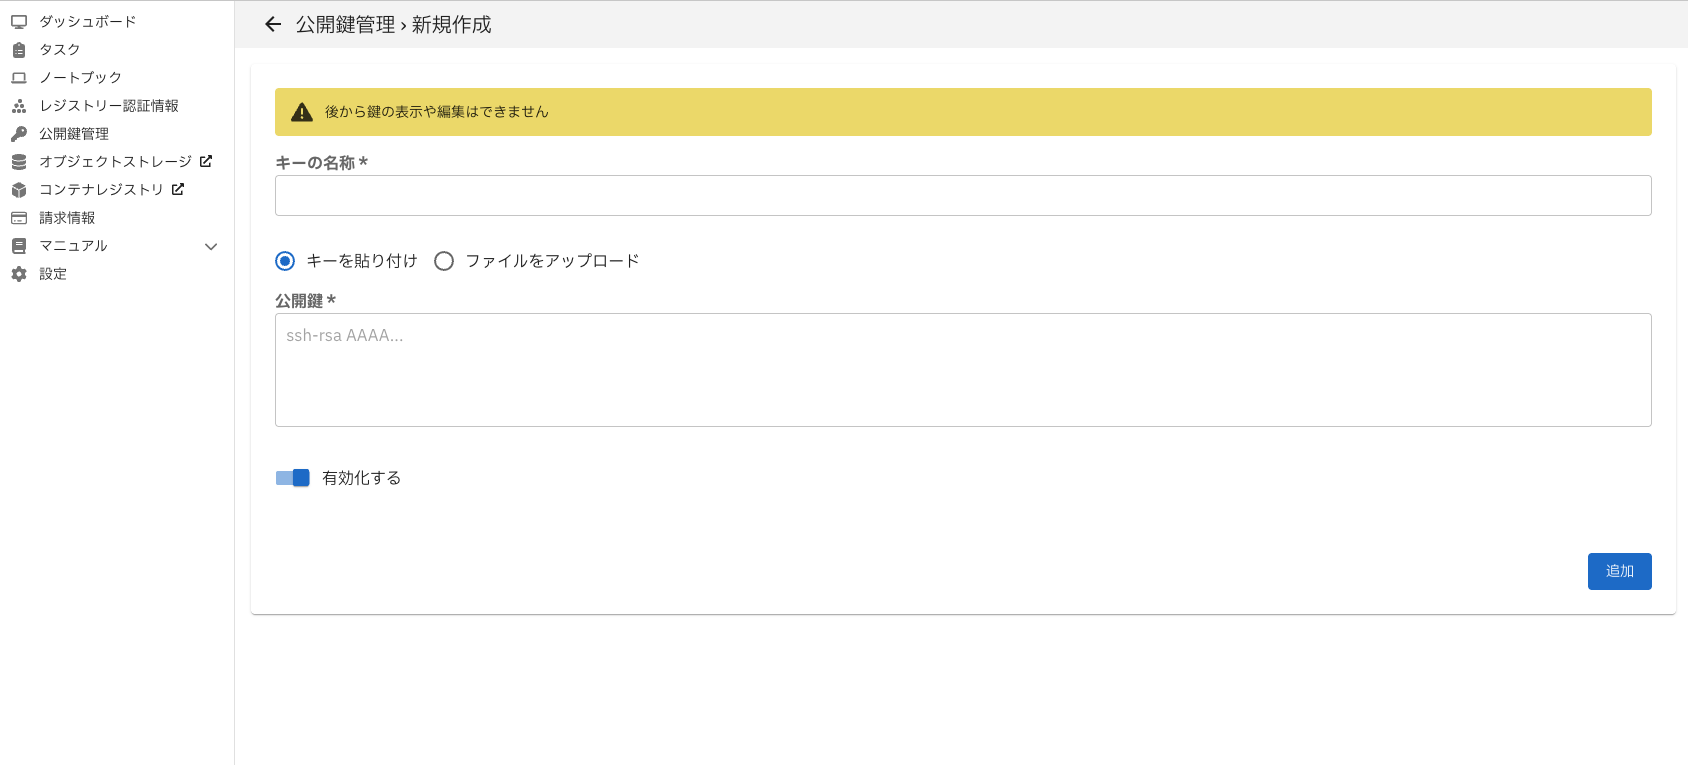Image resolution: width=1688 pixels, height=765 pixels.
Task: Click the container registry cube icon
Action: (19, 189)
